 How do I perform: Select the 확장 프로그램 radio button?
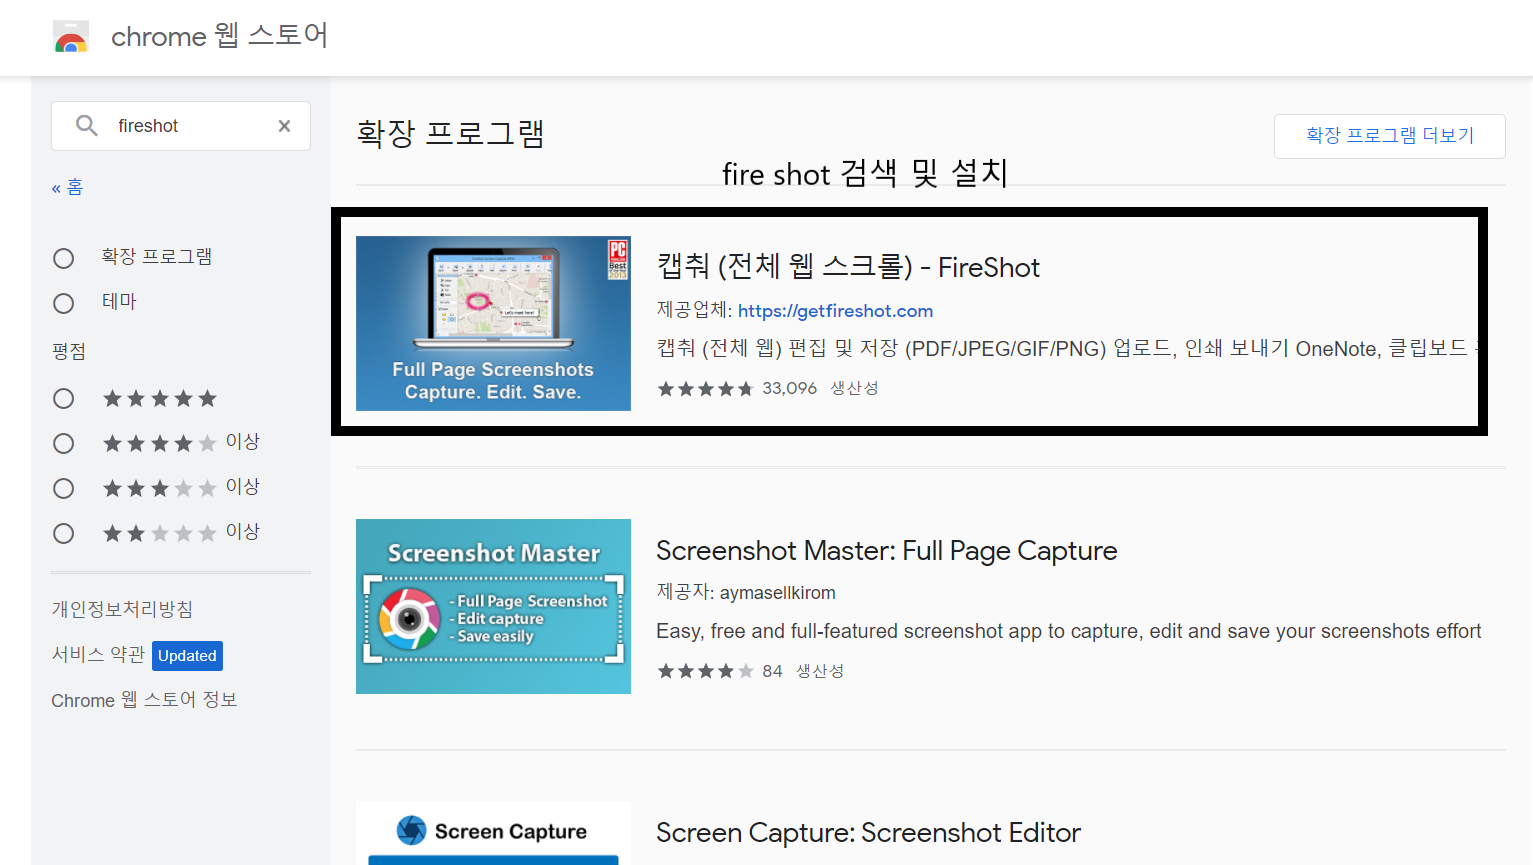64,259
